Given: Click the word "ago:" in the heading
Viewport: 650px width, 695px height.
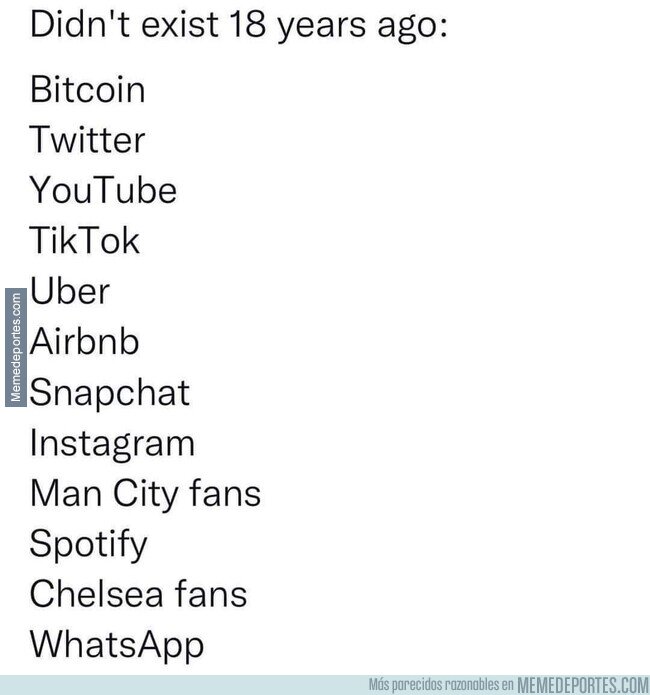Looking at the screenshot, I should coord(412,27).
